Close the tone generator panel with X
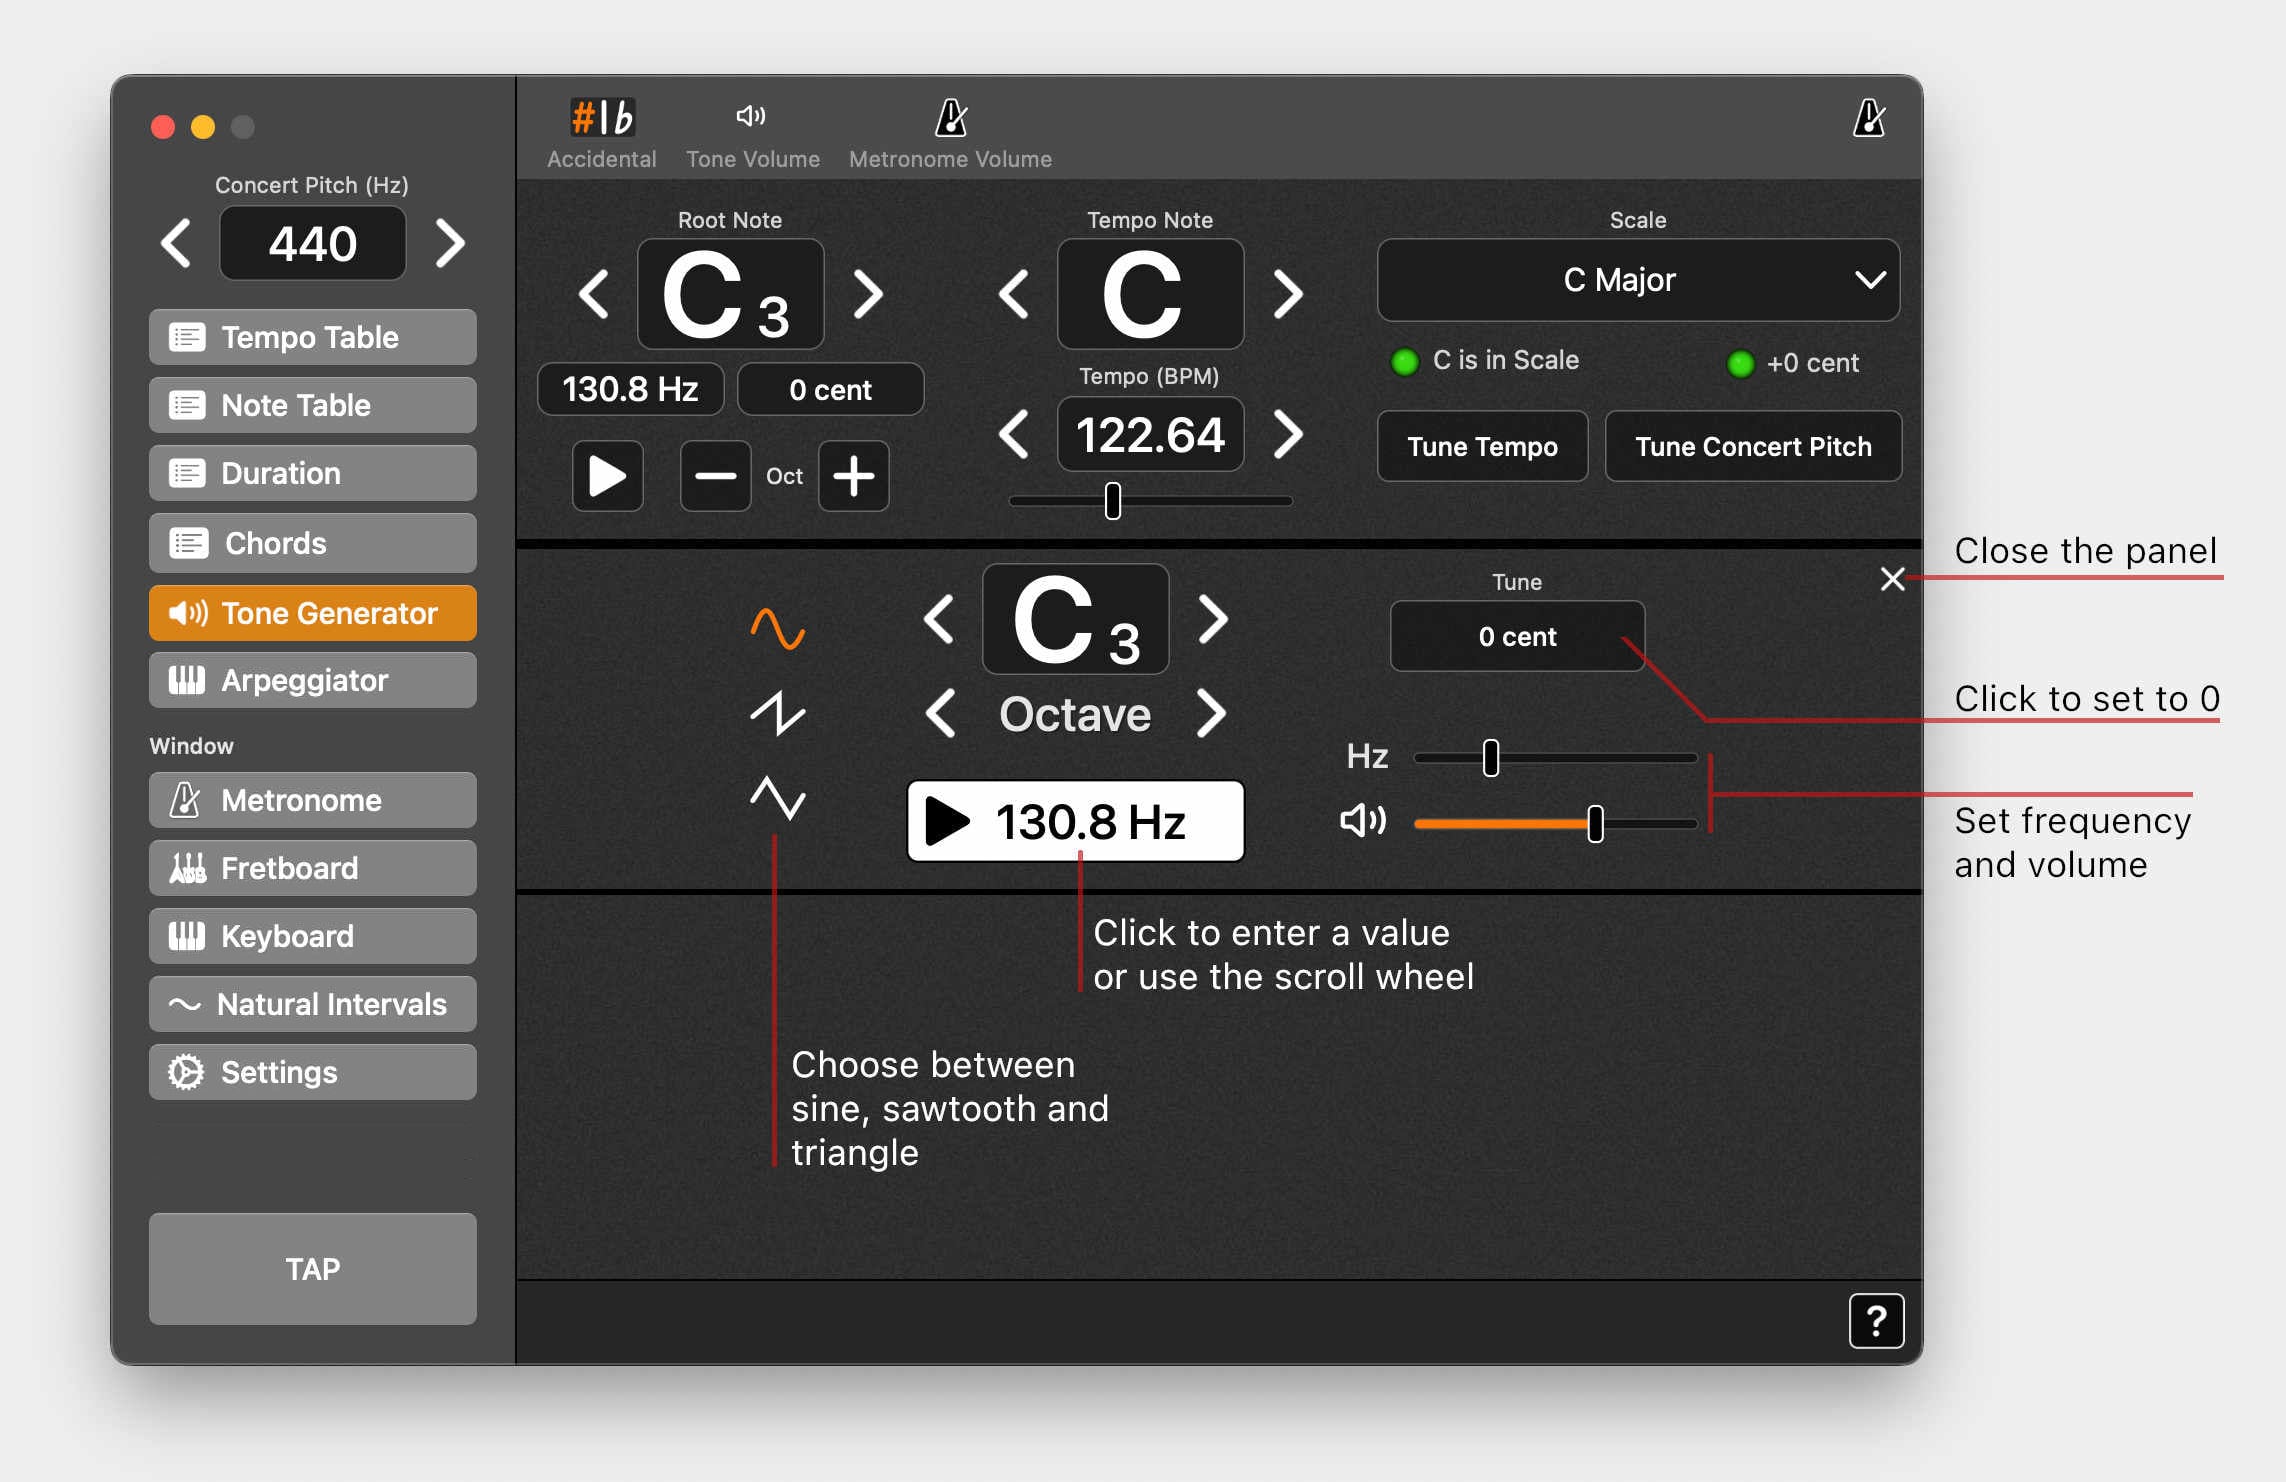 [x=1892, y=579]
